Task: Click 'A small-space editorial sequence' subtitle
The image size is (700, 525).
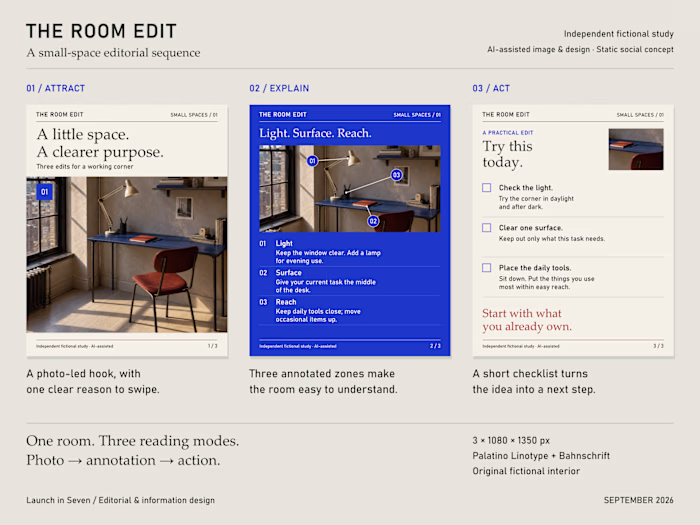Action: [113, 53]
